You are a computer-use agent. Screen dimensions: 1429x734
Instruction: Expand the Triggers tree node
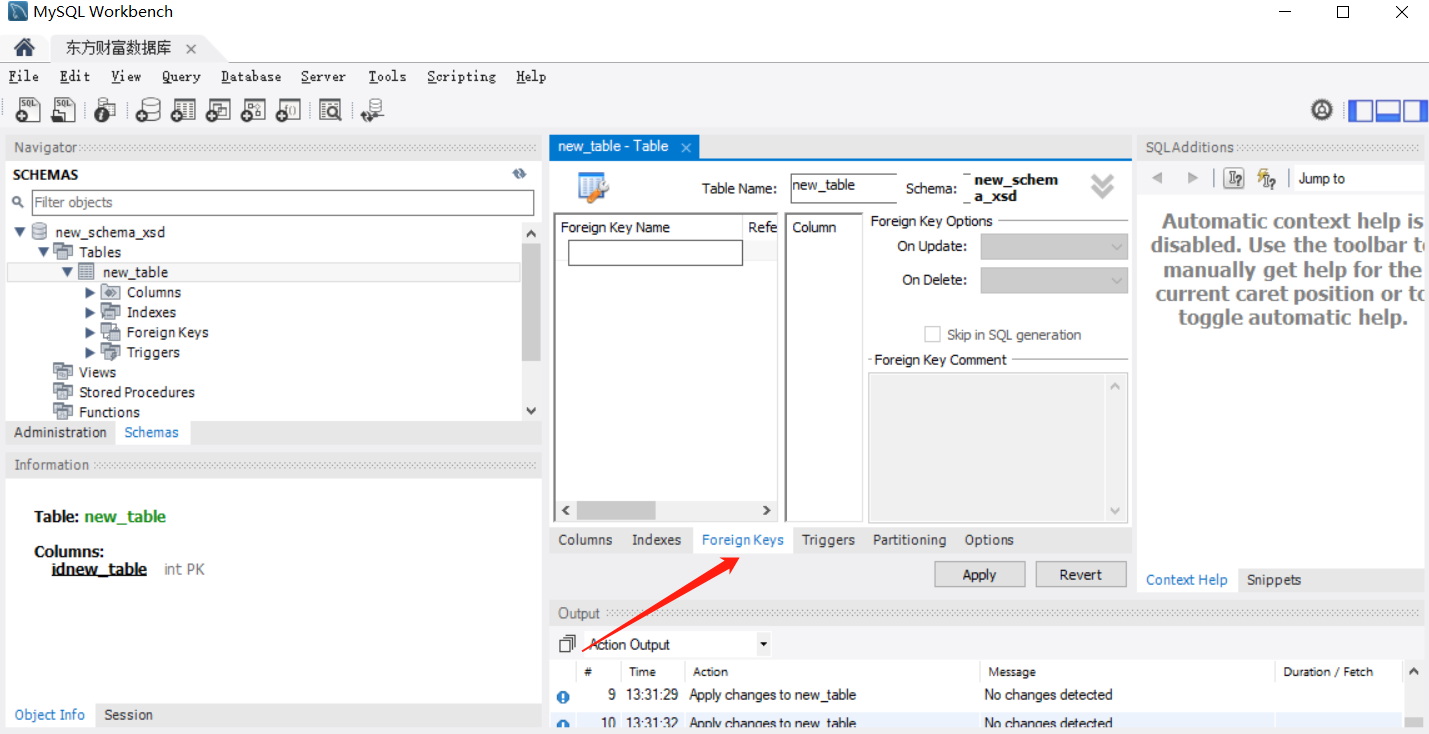[x=90, y=352]
